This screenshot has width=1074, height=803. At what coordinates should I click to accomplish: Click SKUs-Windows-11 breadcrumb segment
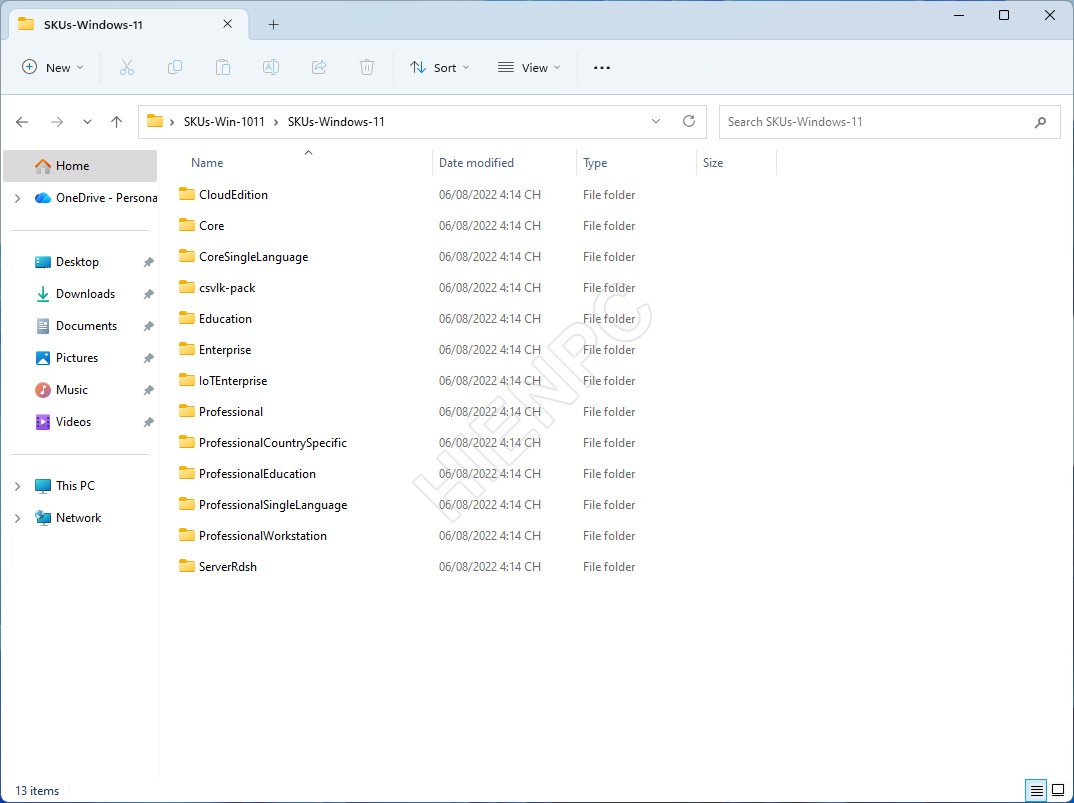tap(336, 122)
